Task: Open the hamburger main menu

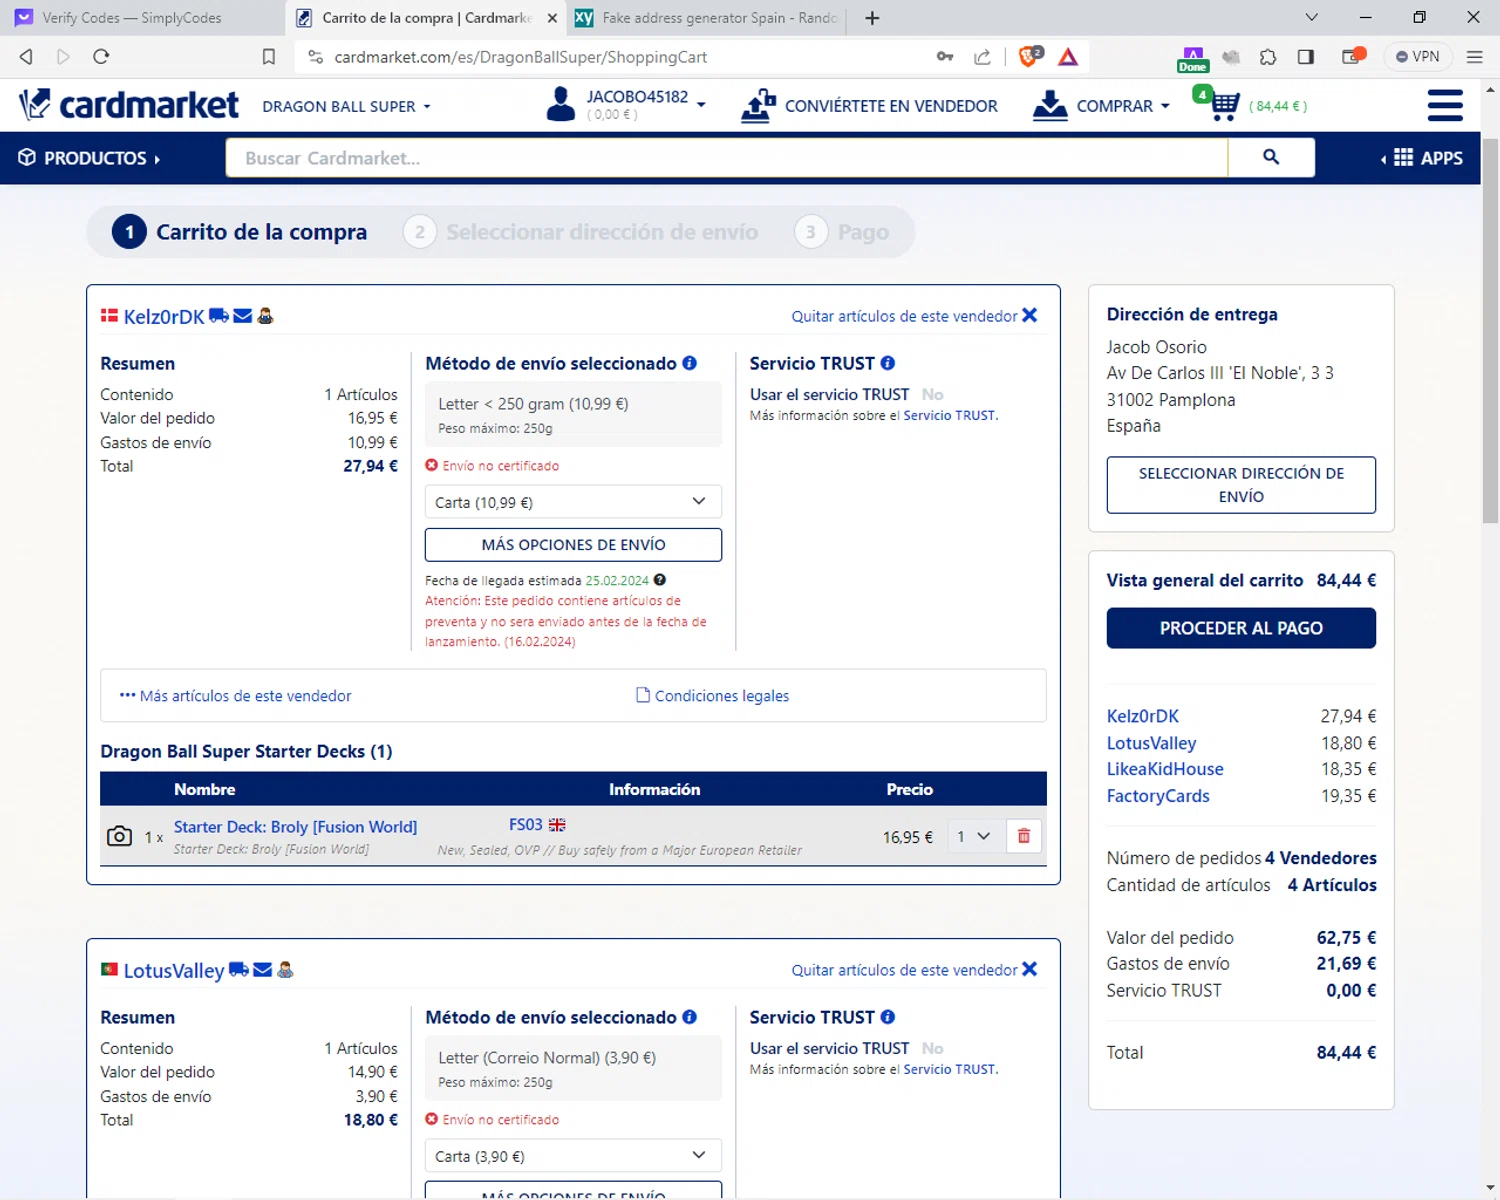Action: coord(1445,105)
